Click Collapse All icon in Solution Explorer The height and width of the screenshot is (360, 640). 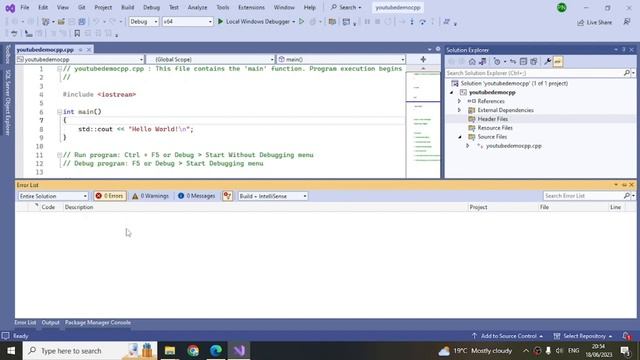(x=523, y=62)
